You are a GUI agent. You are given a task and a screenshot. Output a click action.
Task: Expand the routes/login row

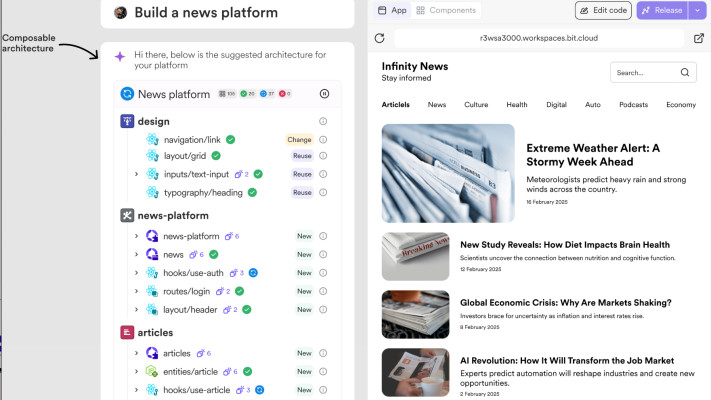pyautogui.click(x=136, y=291)
